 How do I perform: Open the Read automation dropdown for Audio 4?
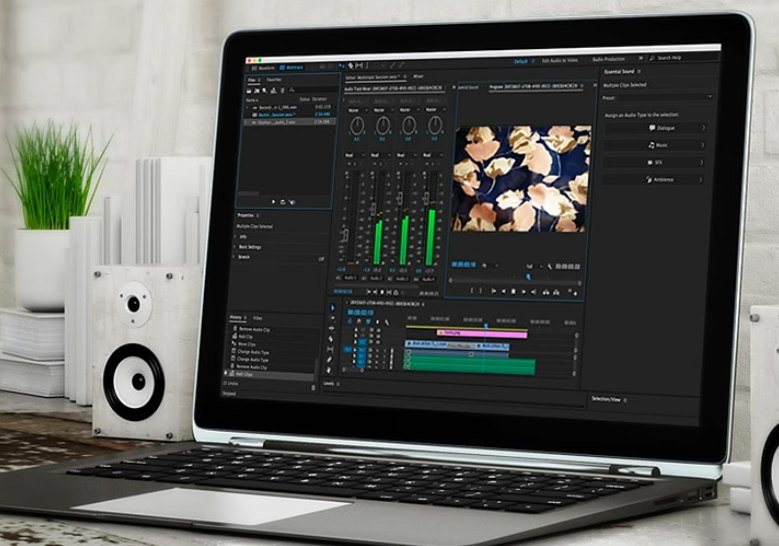[431, 155]
